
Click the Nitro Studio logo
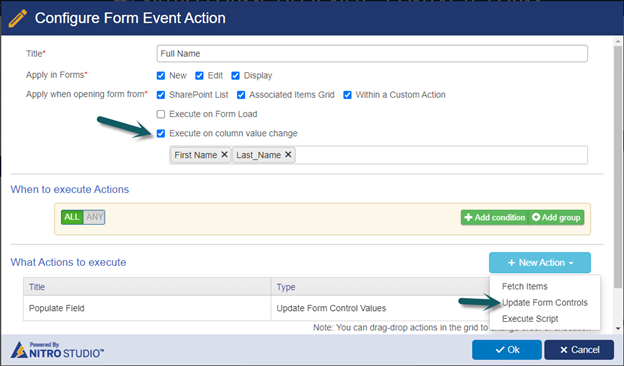[57, 350]
